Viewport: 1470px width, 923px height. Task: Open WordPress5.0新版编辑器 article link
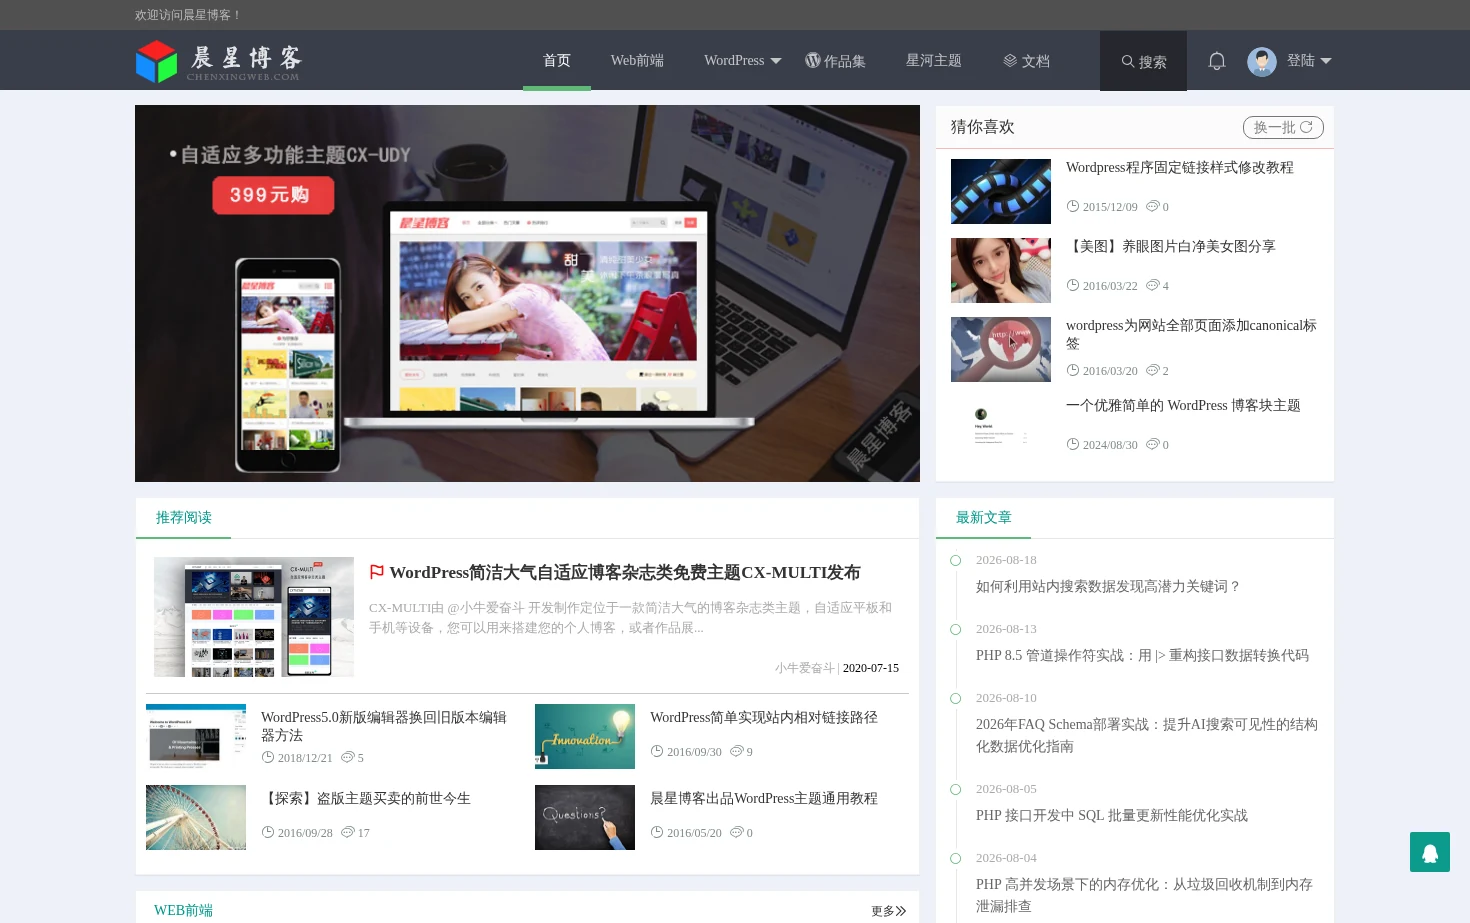click(384, 726)
